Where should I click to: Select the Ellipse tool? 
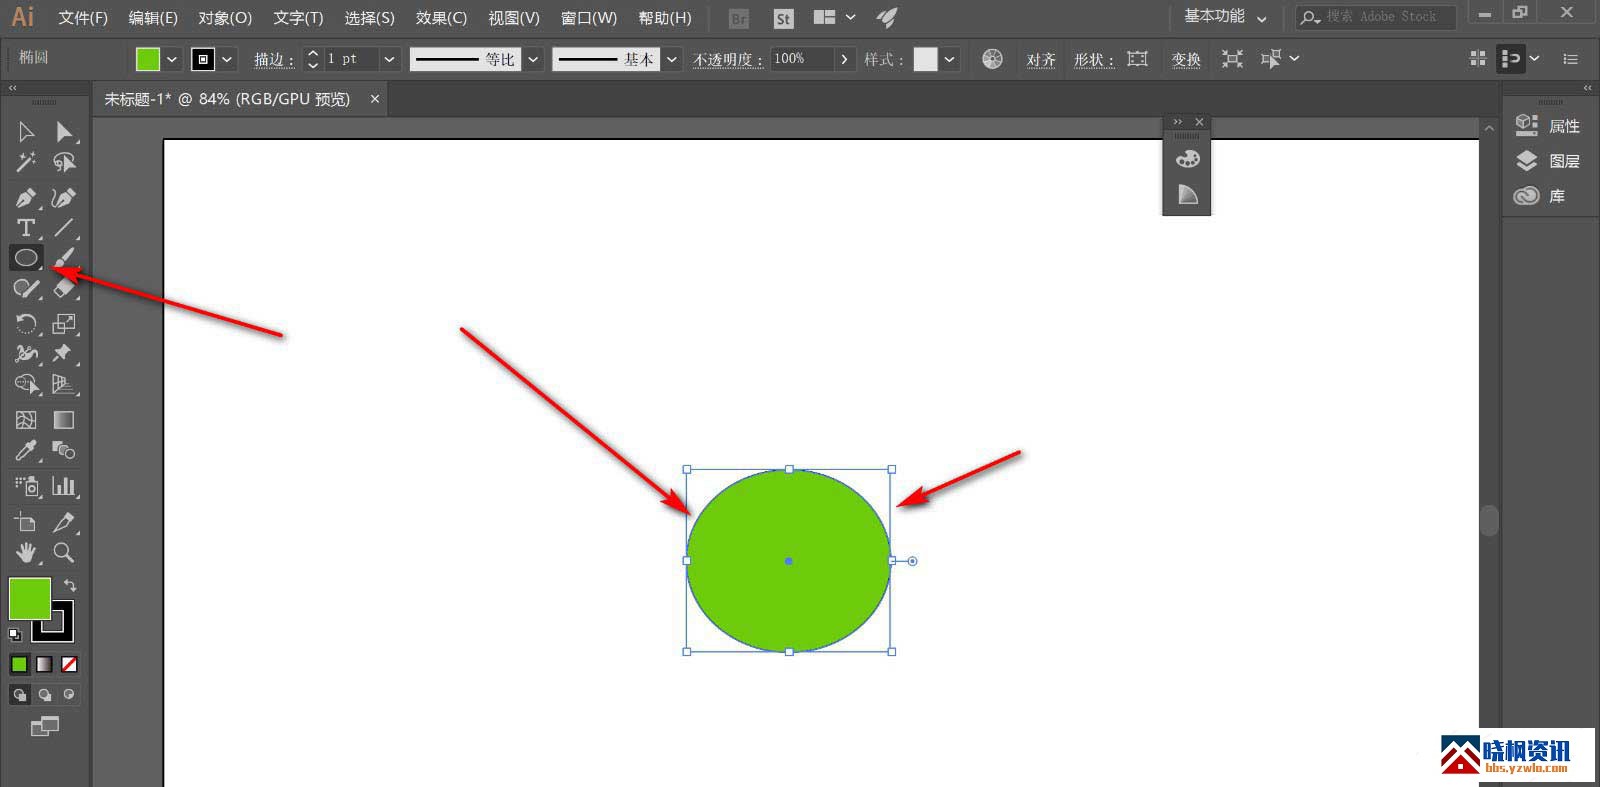point(26,258)
